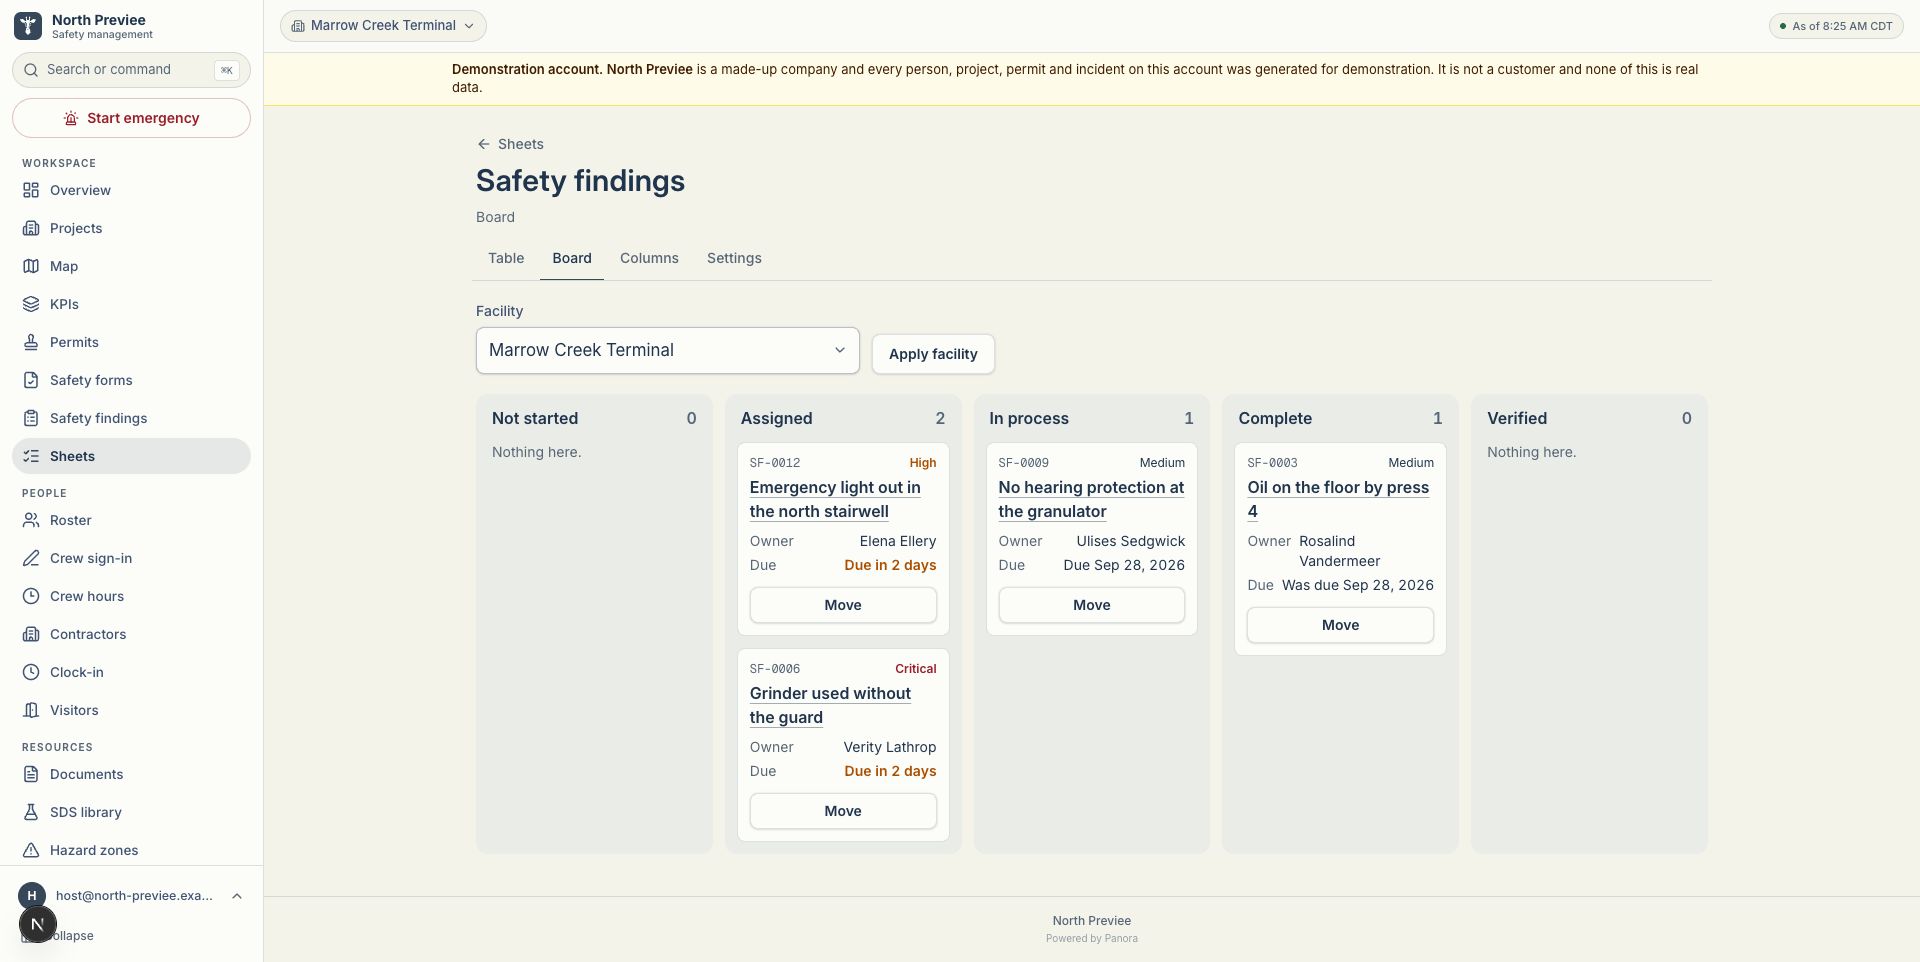Click the Permits stamp icon

(x=31, y=342)
